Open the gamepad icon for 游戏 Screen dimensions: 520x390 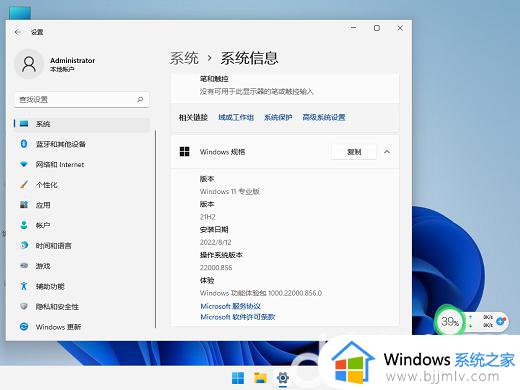pyautogui.click(x=24, y=266)
